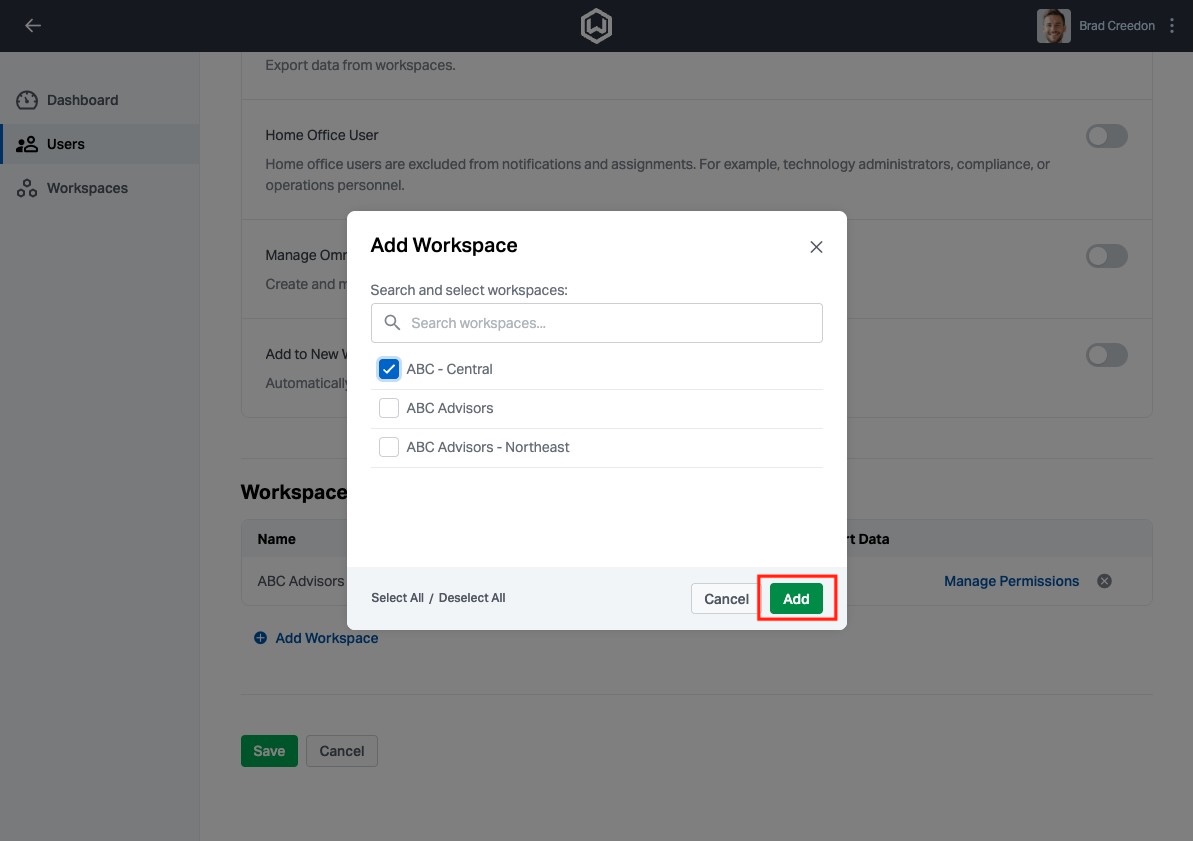Check the ABC Advisors workspace
This screenshot has height=841, width=1193.
pos(388,407)
